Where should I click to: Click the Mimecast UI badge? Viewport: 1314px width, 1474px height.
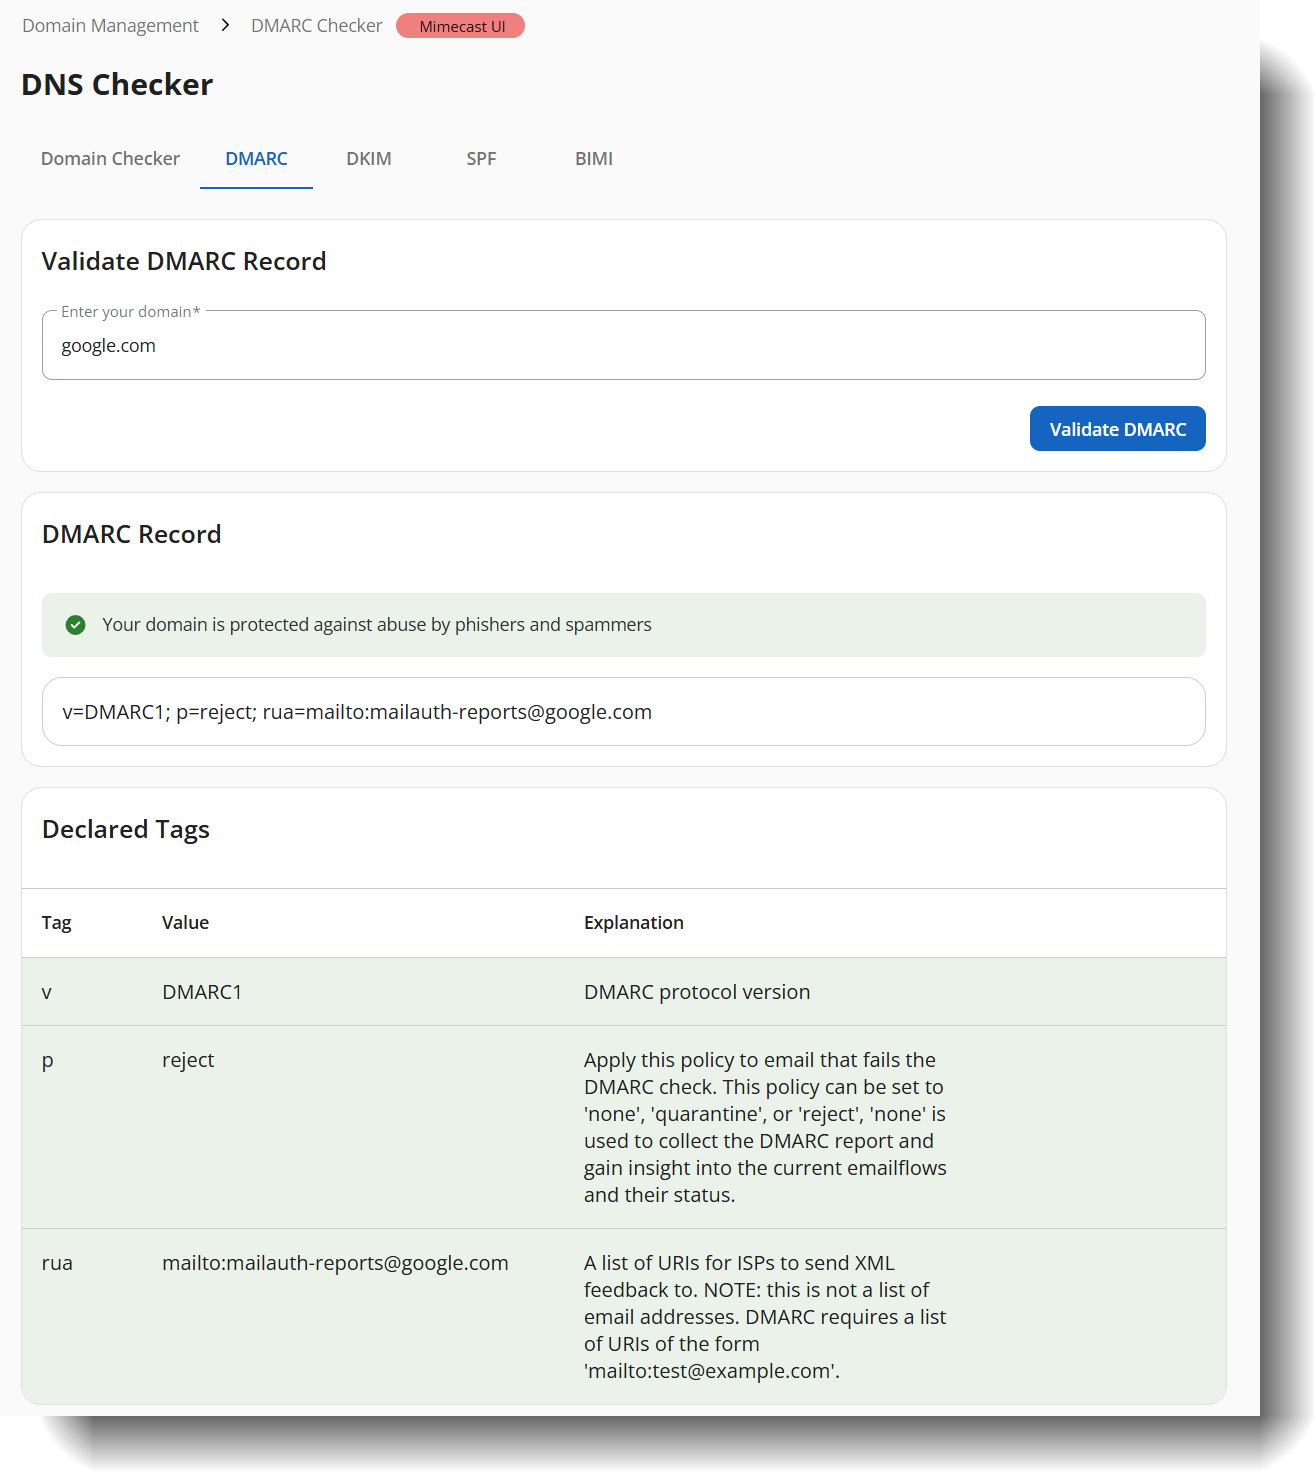pos(461,26)
